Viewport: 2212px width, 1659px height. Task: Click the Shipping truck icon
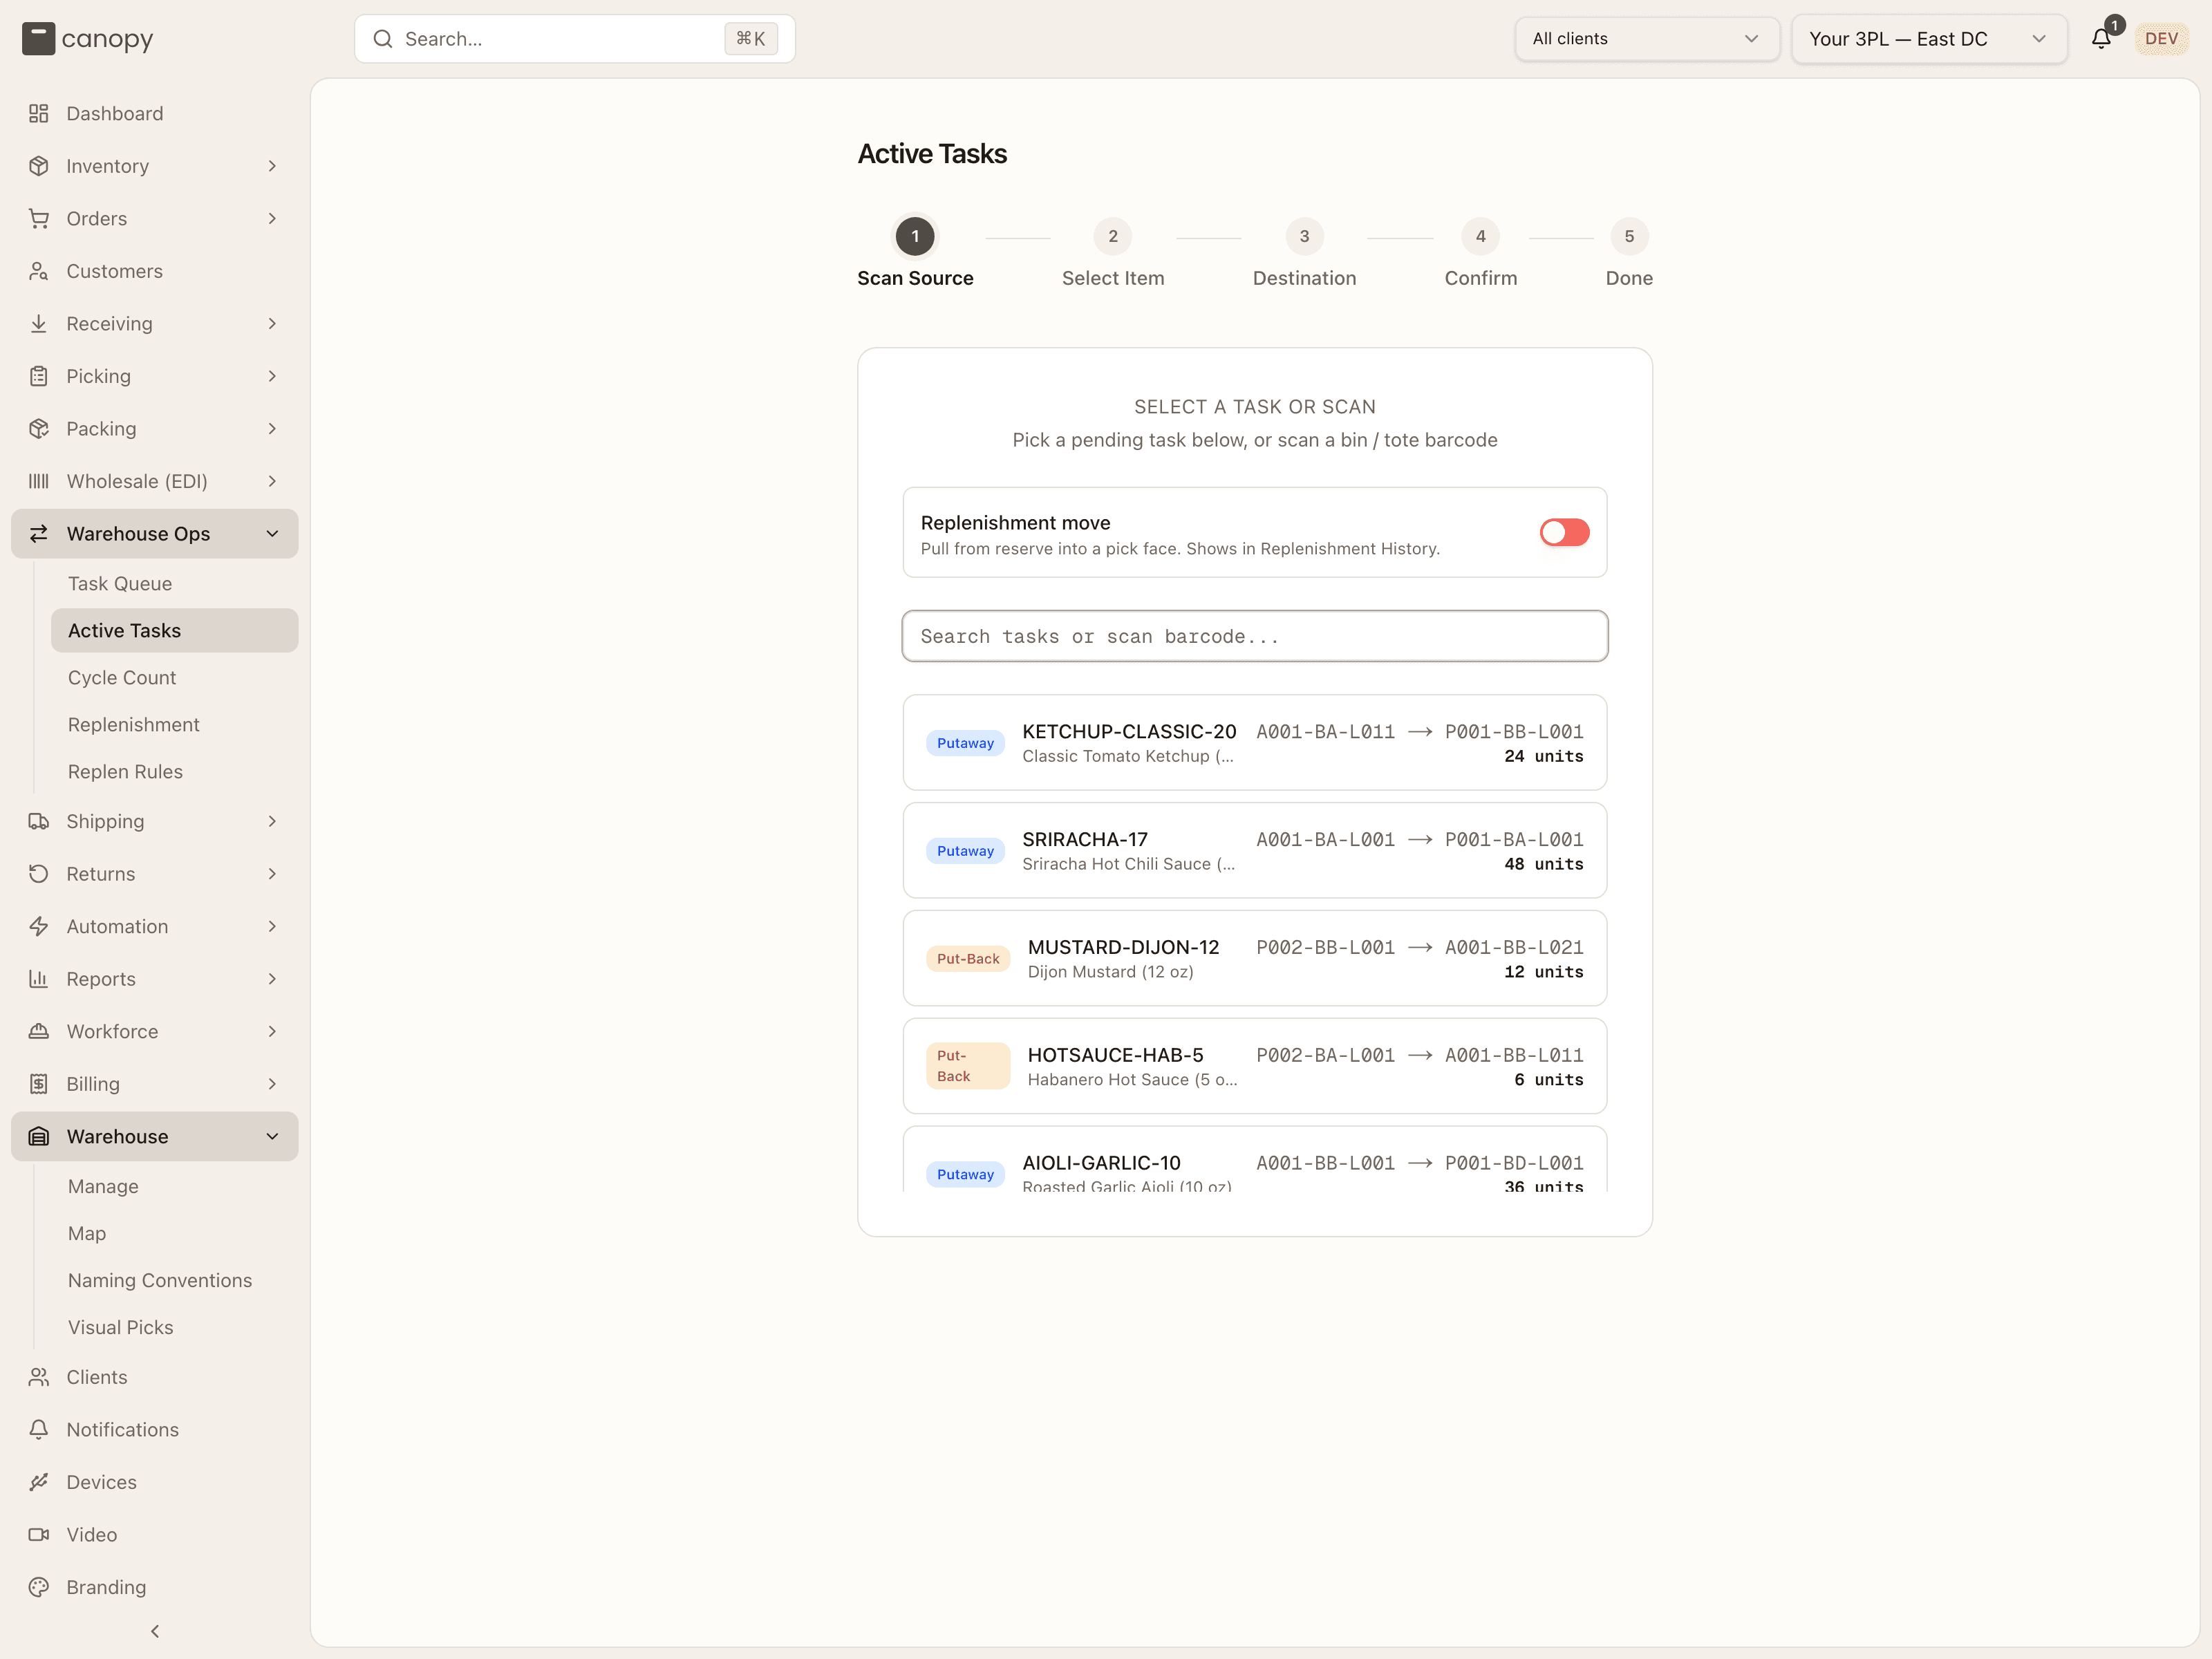tap(39, 821)
